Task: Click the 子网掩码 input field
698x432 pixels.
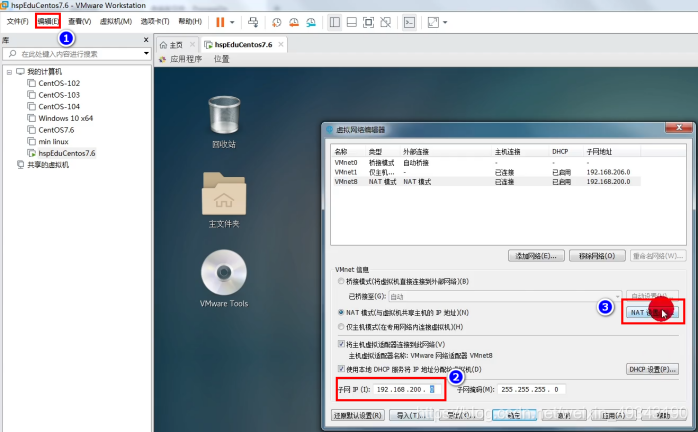Action: pos(531,389)
